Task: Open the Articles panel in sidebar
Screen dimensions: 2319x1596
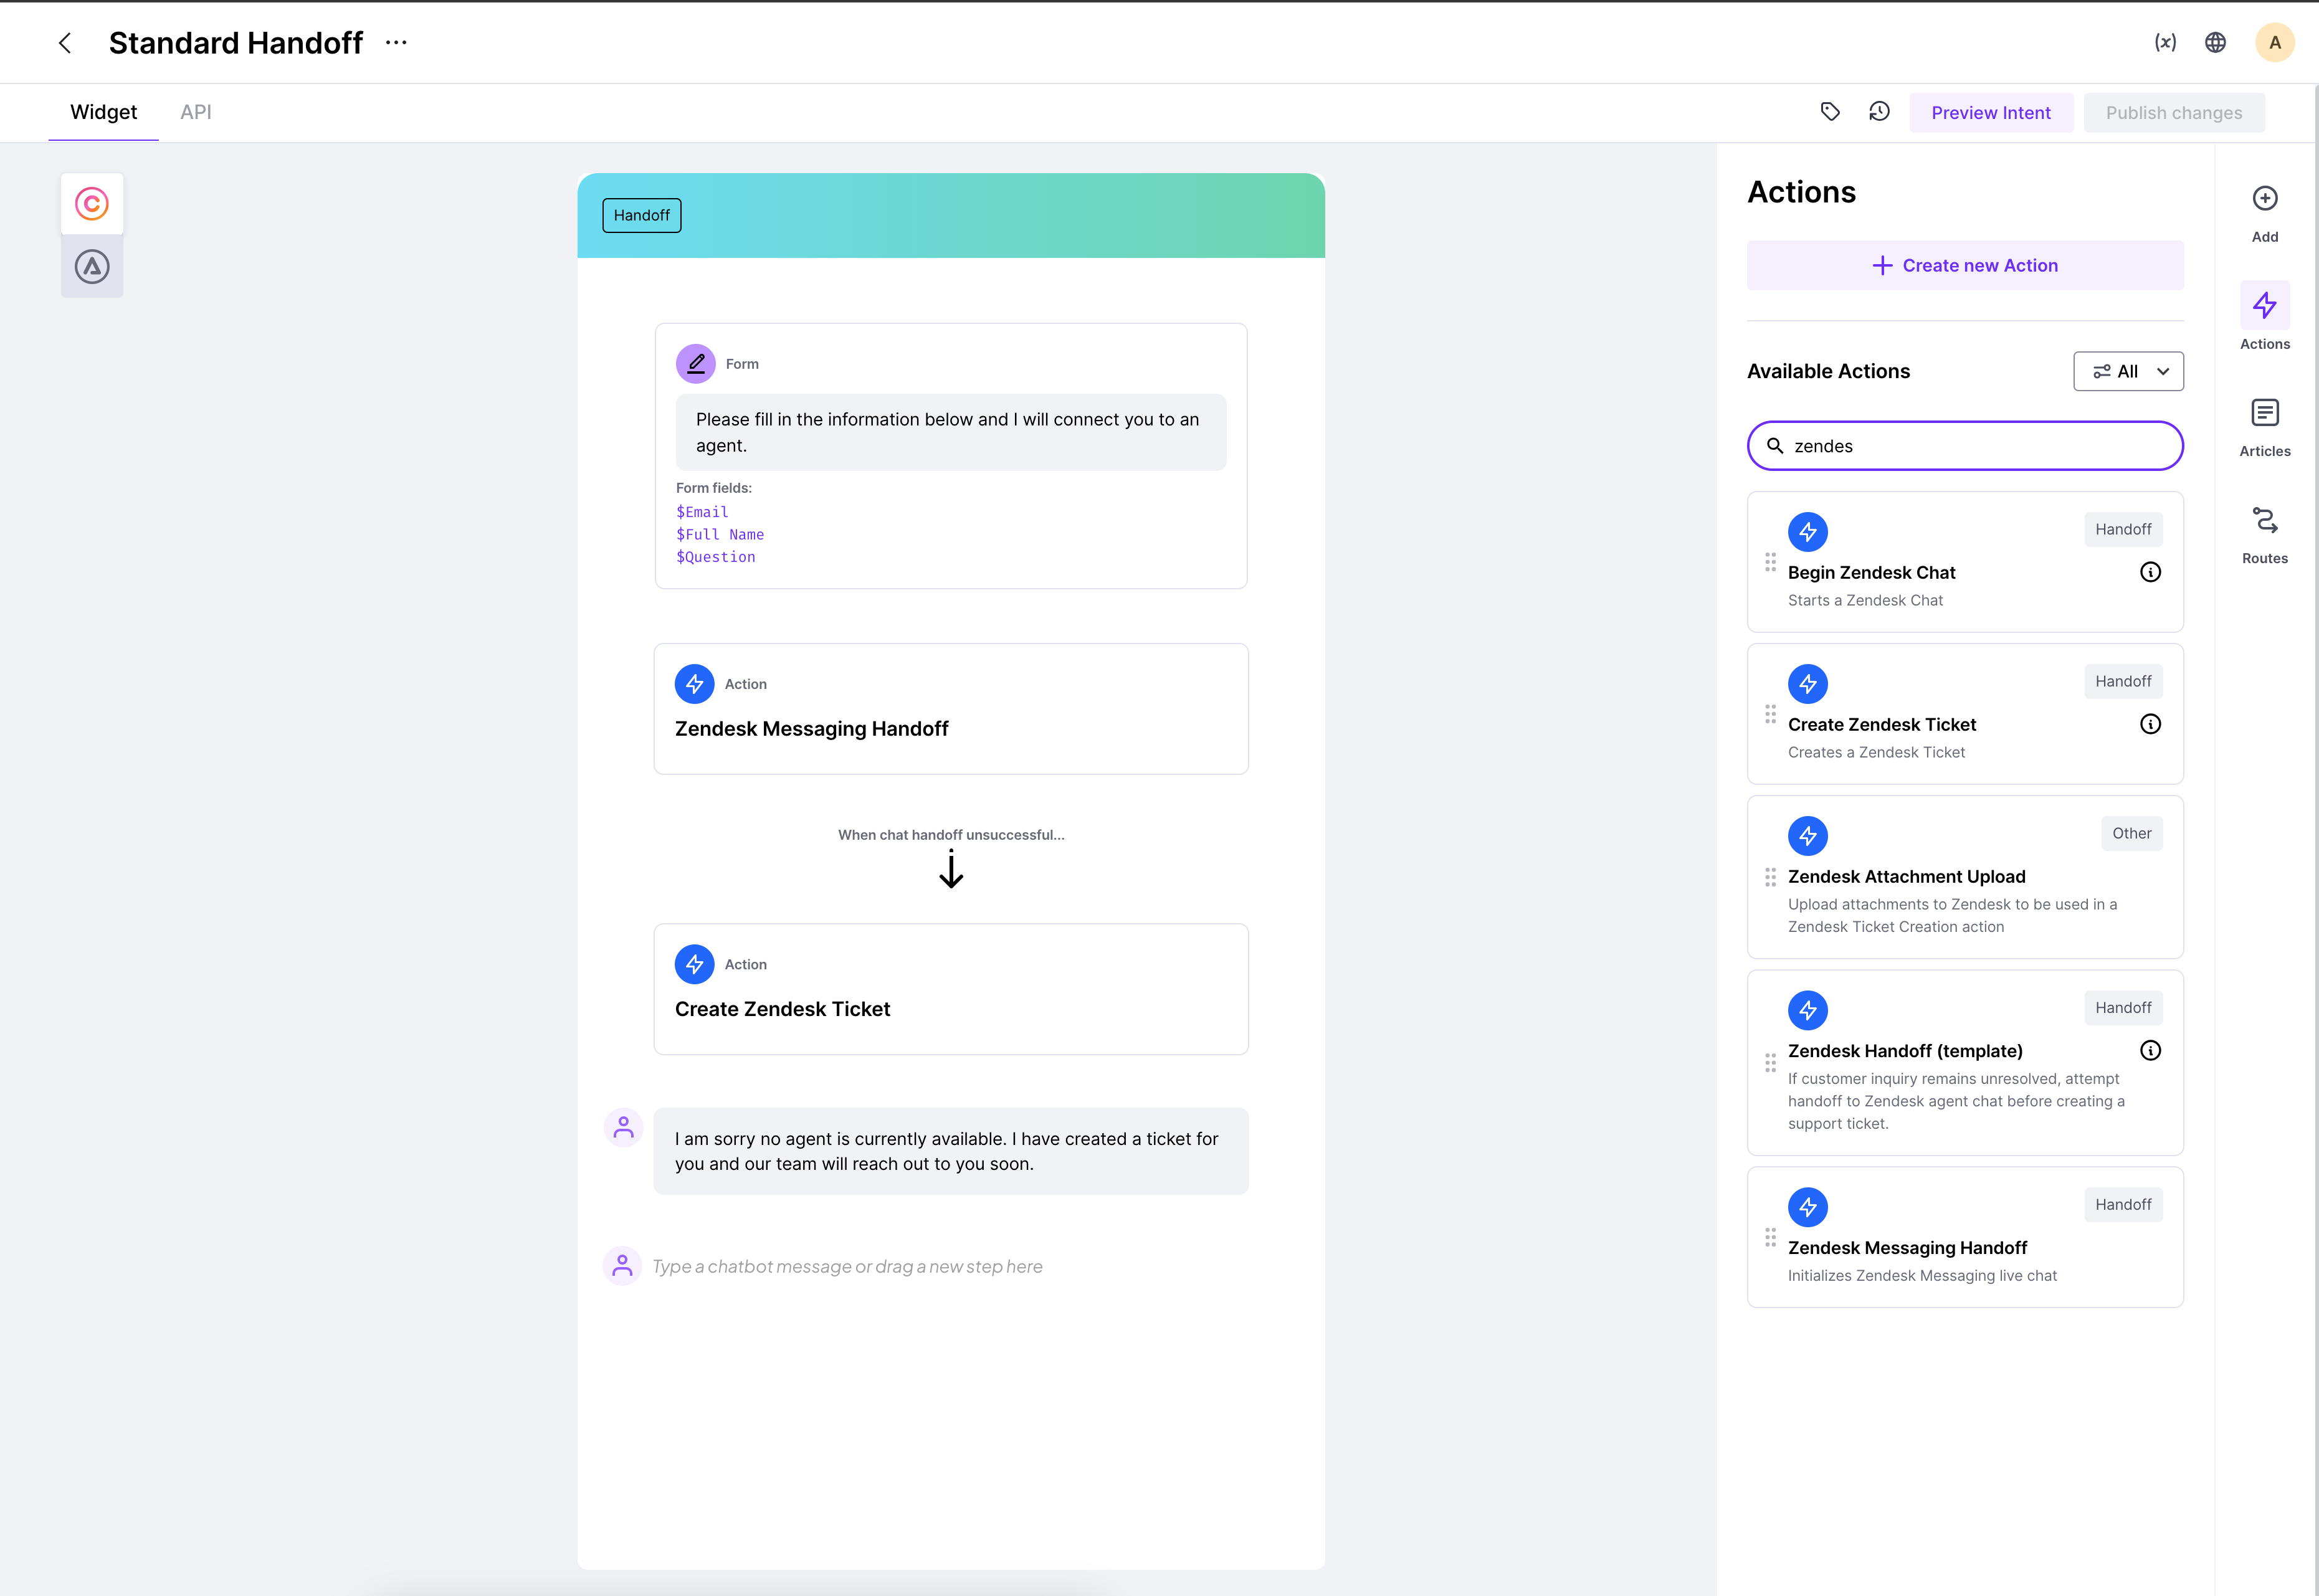Action: pyautogui.click(x=2265, y=427)
